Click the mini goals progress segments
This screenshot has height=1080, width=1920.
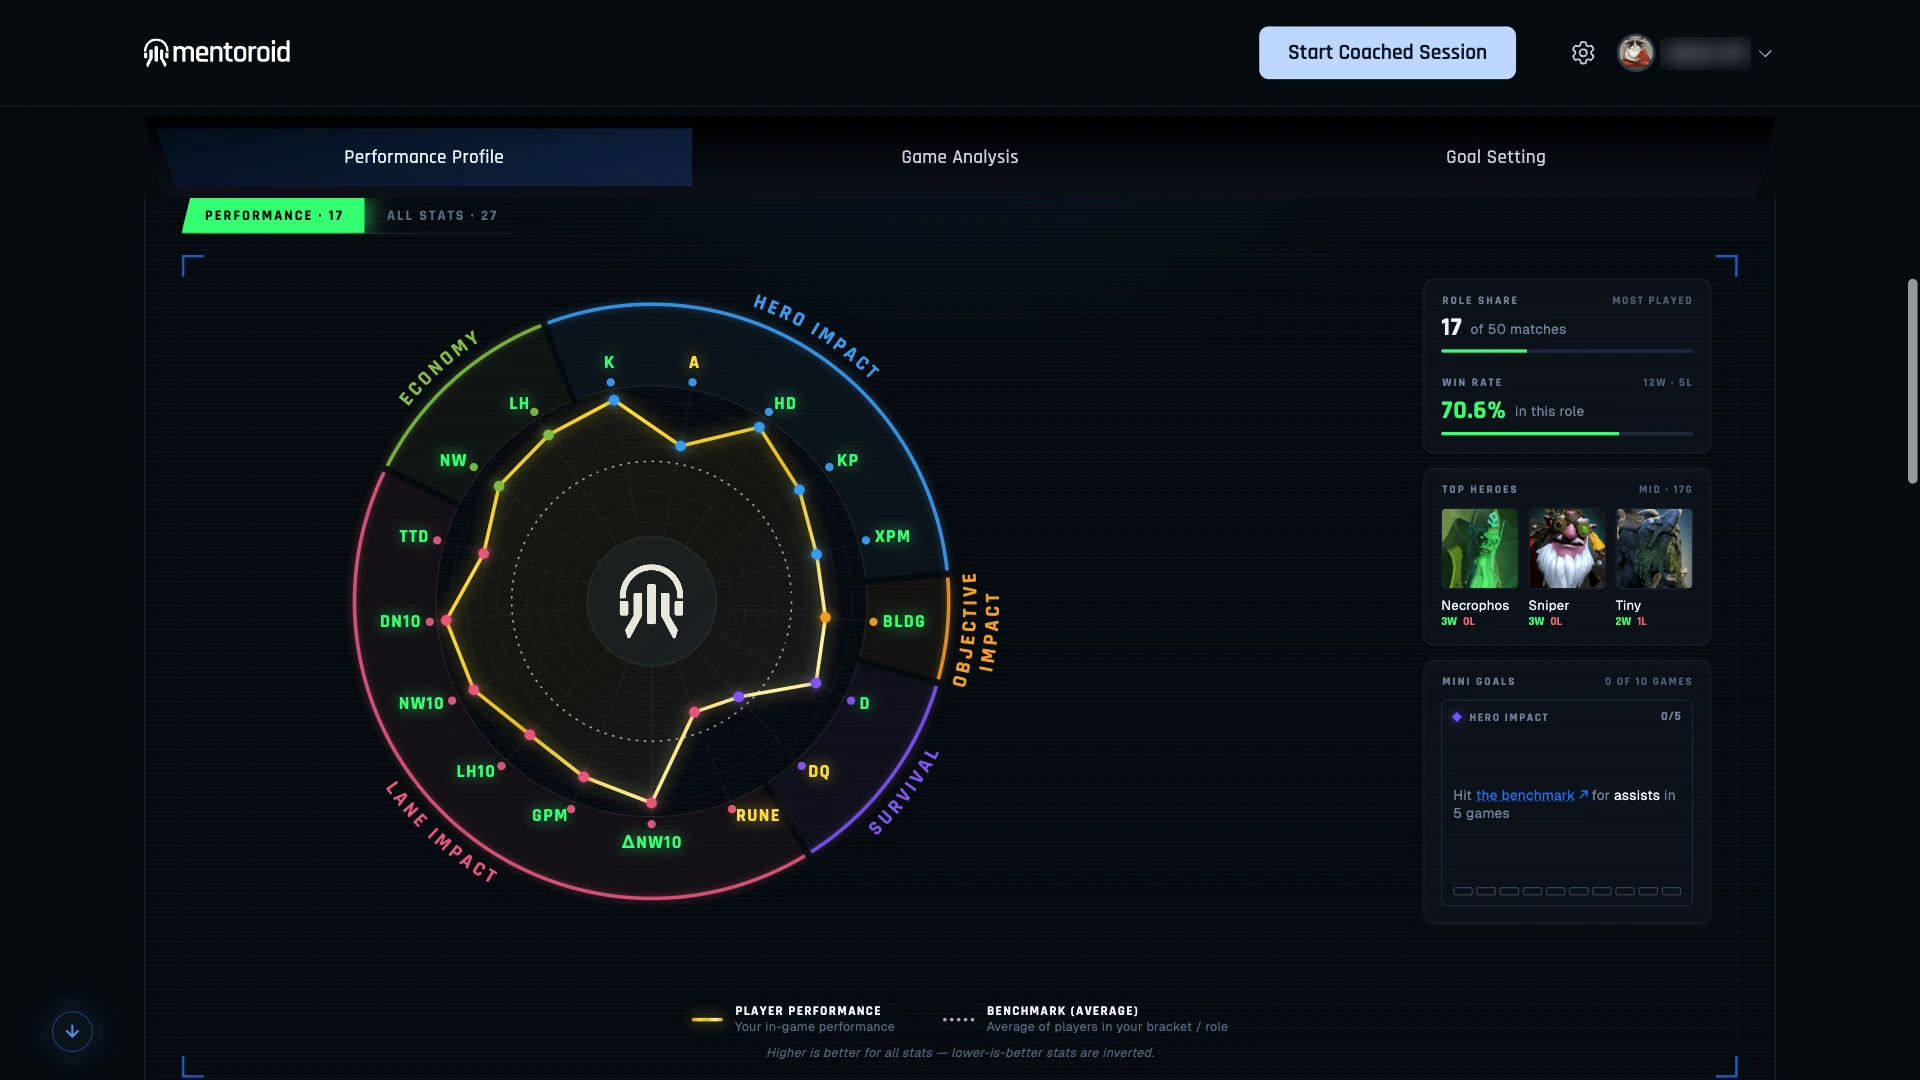pos(1567,891)
